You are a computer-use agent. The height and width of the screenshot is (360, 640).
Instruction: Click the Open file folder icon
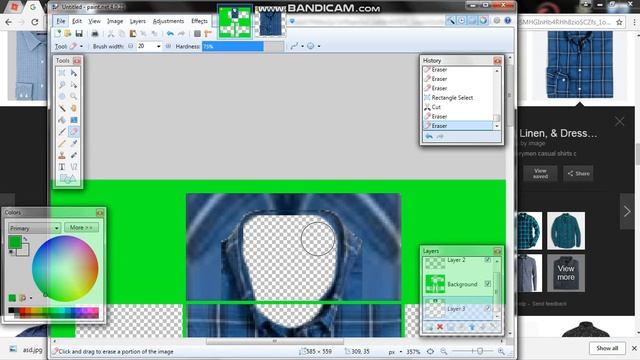[68, 33]
